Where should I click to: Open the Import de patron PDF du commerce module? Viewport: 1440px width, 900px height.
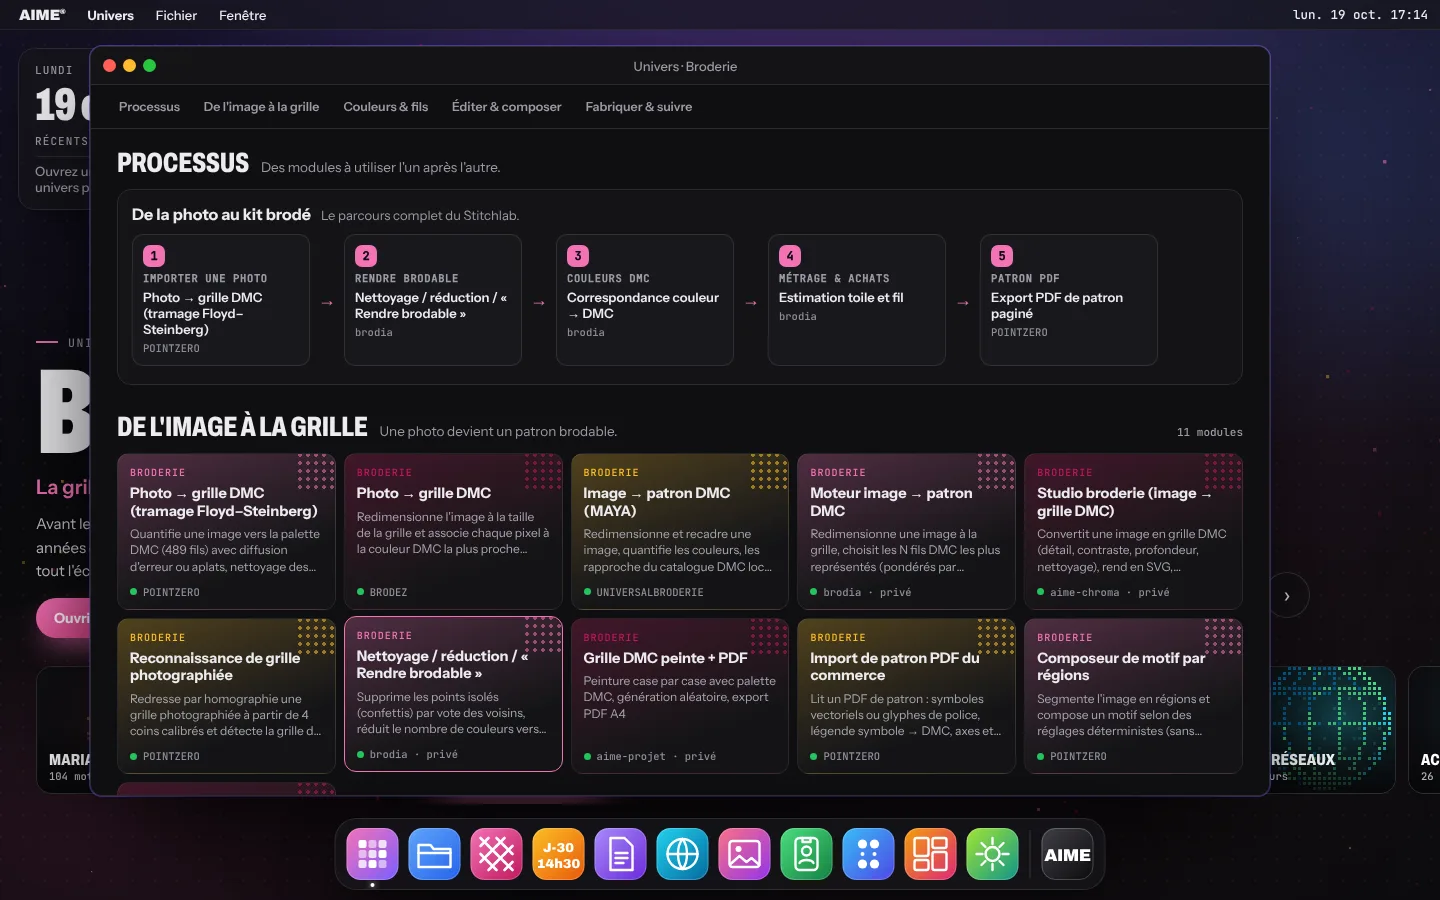coord(907,696)
